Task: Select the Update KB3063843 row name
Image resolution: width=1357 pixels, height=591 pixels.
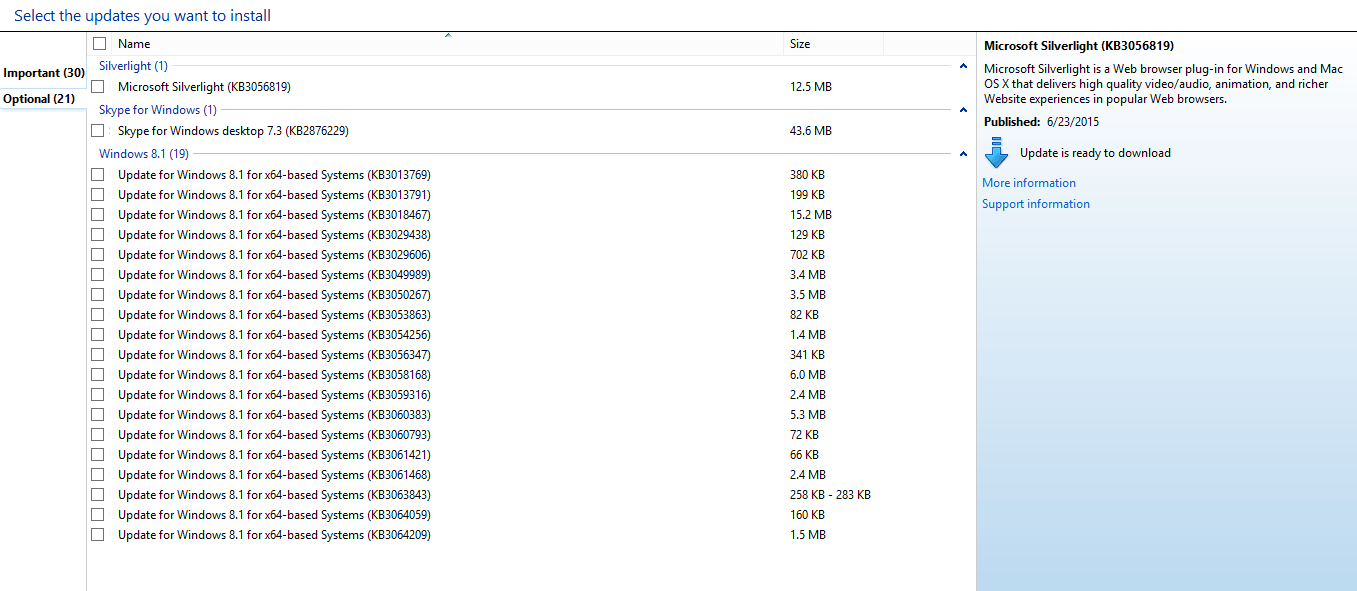Action: (274, 495)
